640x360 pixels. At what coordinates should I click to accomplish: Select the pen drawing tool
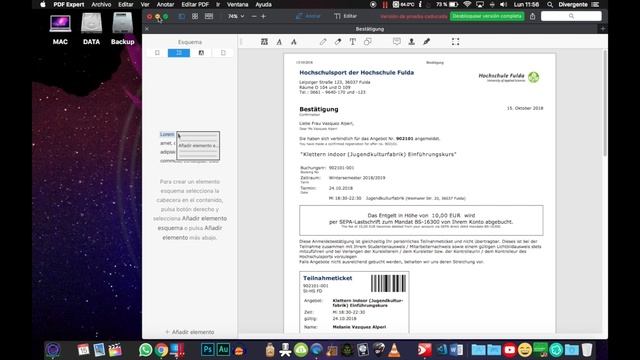tap(323, 42)
